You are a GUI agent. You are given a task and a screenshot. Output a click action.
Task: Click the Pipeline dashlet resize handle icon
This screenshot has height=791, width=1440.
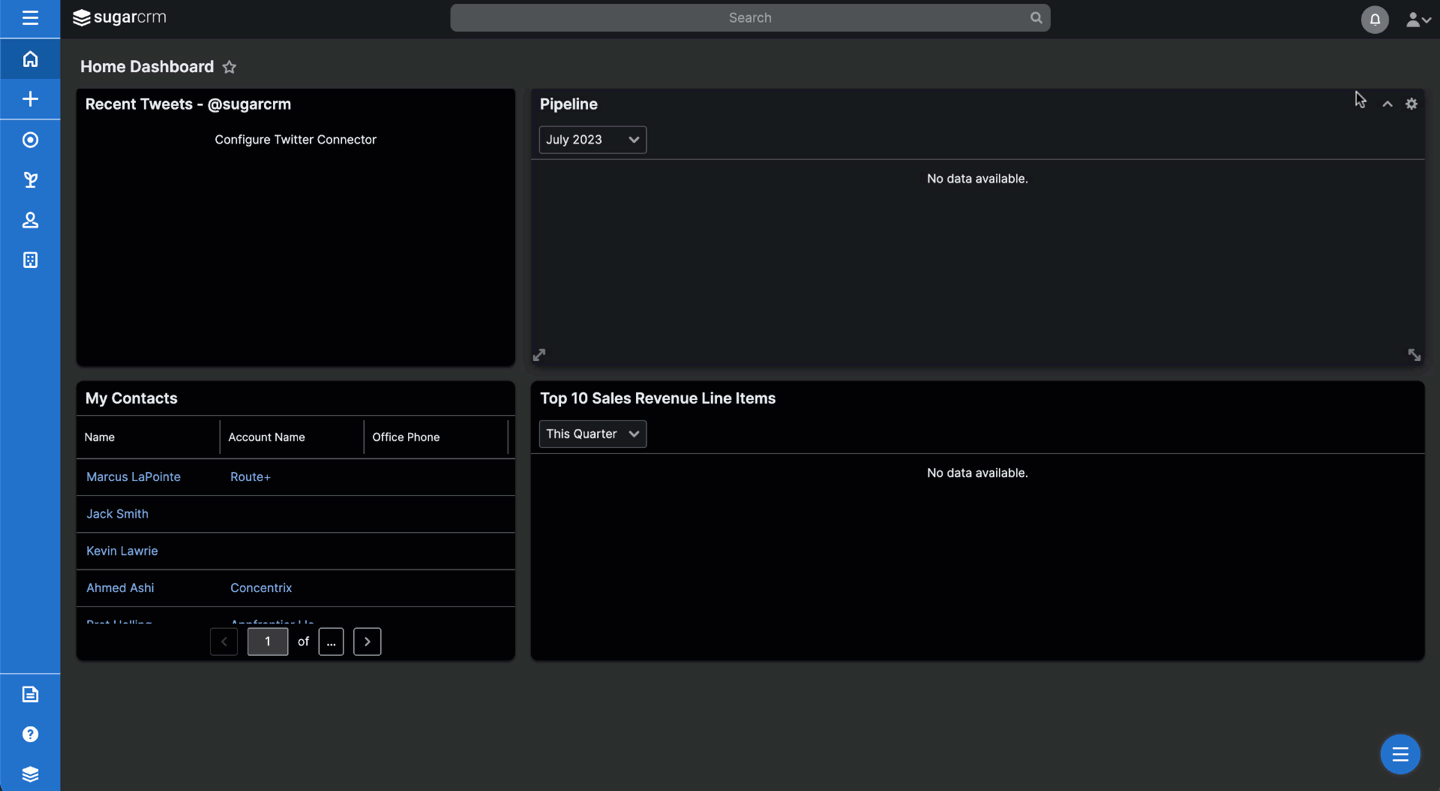[1414, 355]
